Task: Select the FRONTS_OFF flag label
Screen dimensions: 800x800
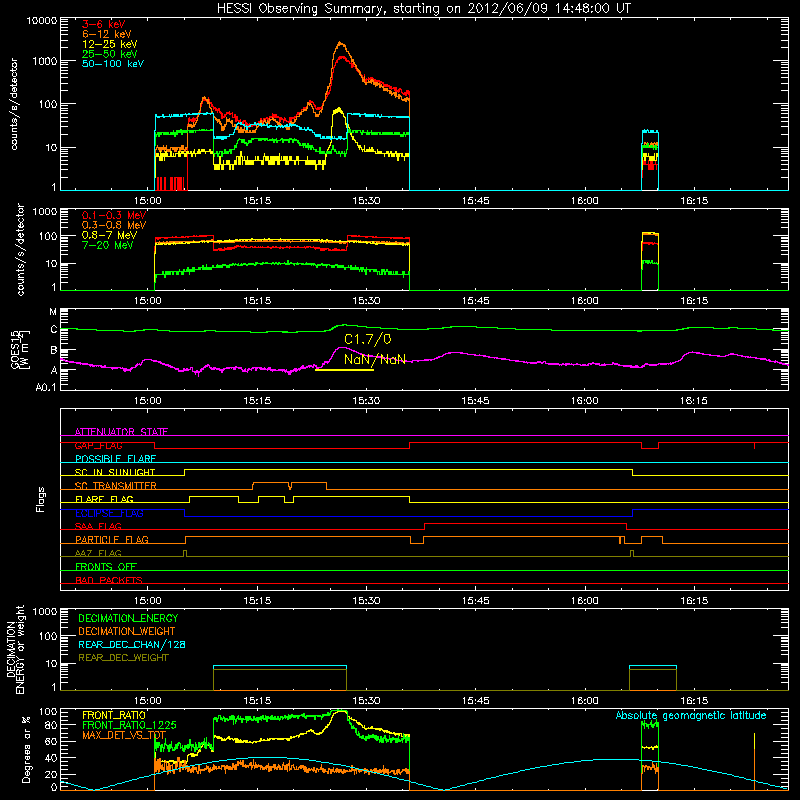Action: pyautogui.click(x=106, y=566)
